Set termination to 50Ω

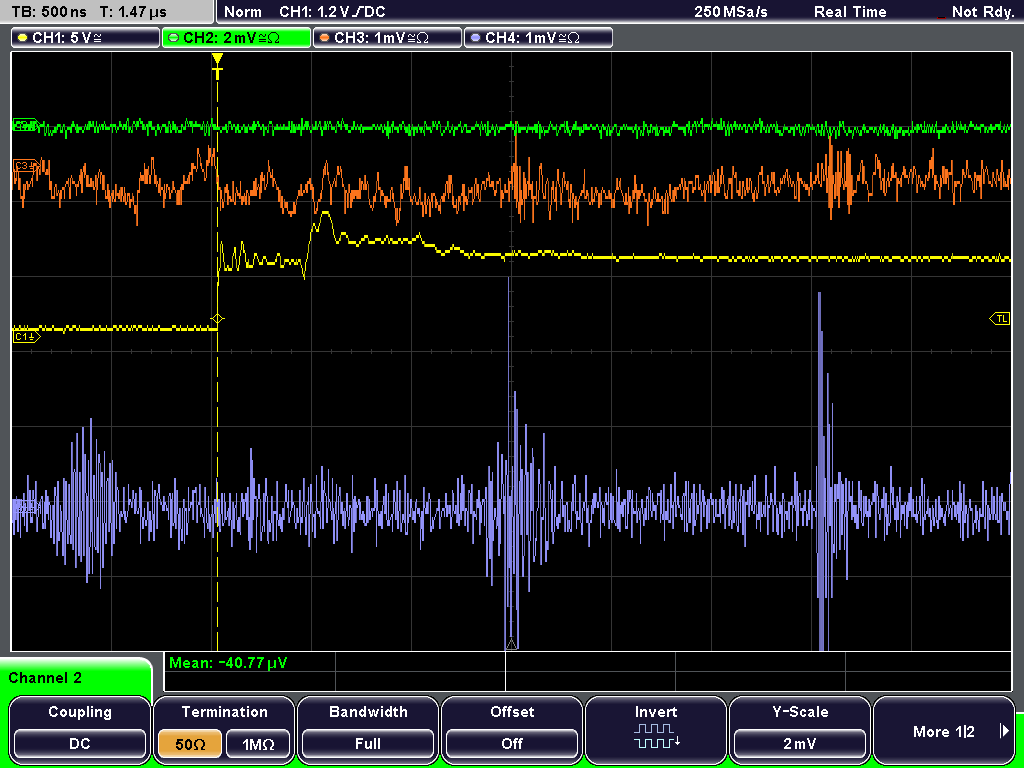click(191, 744)
